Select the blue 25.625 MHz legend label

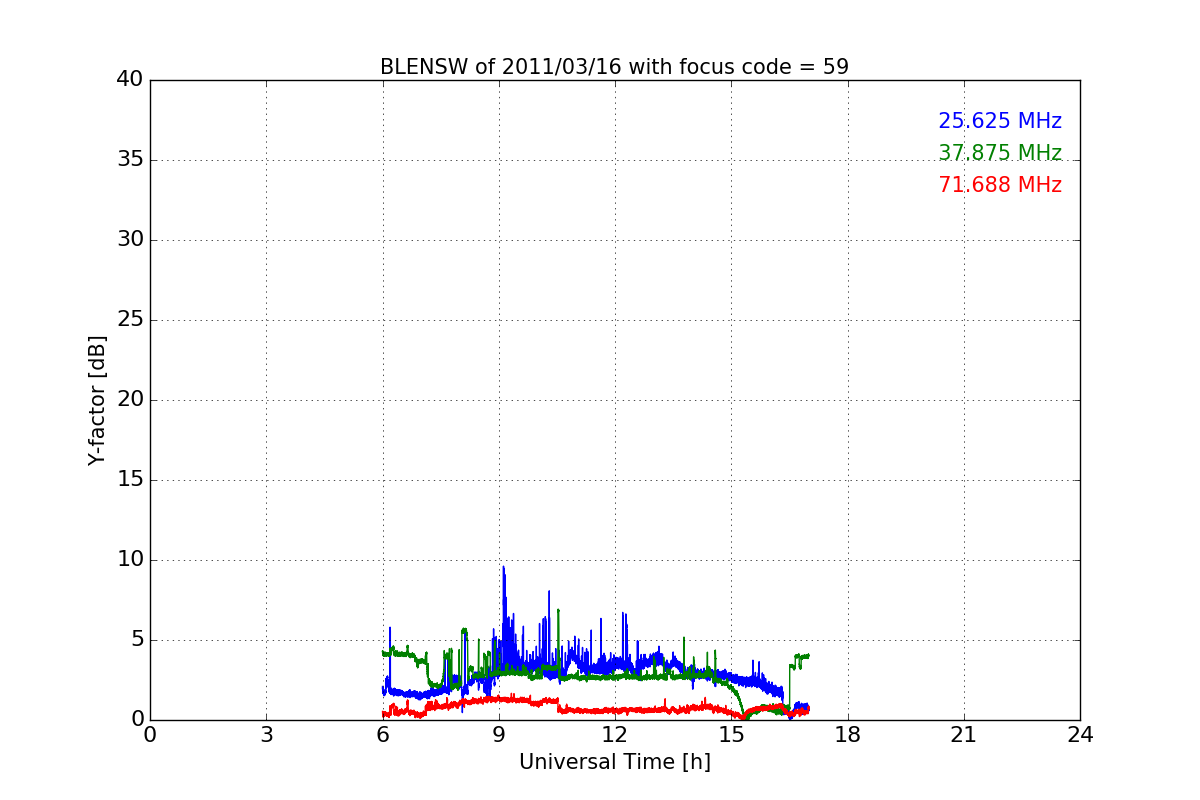click(x=1000, y=121)
